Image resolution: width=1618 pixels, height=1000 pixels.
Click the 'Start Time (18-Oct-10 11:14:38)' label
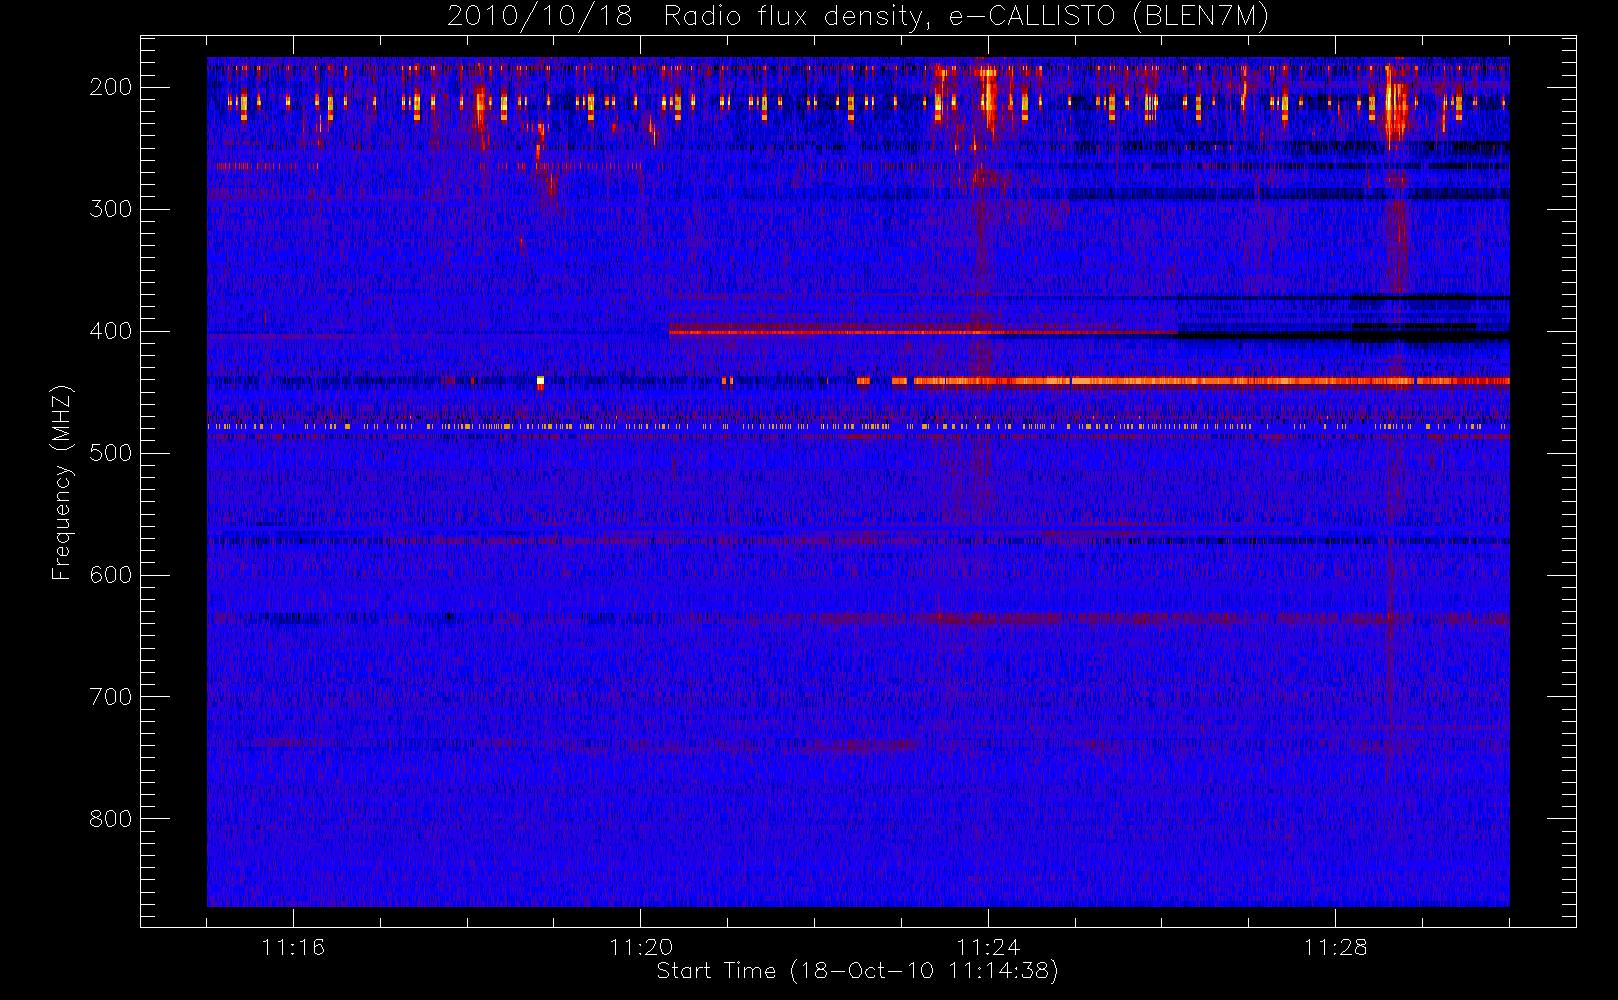(x=857, y=971)
